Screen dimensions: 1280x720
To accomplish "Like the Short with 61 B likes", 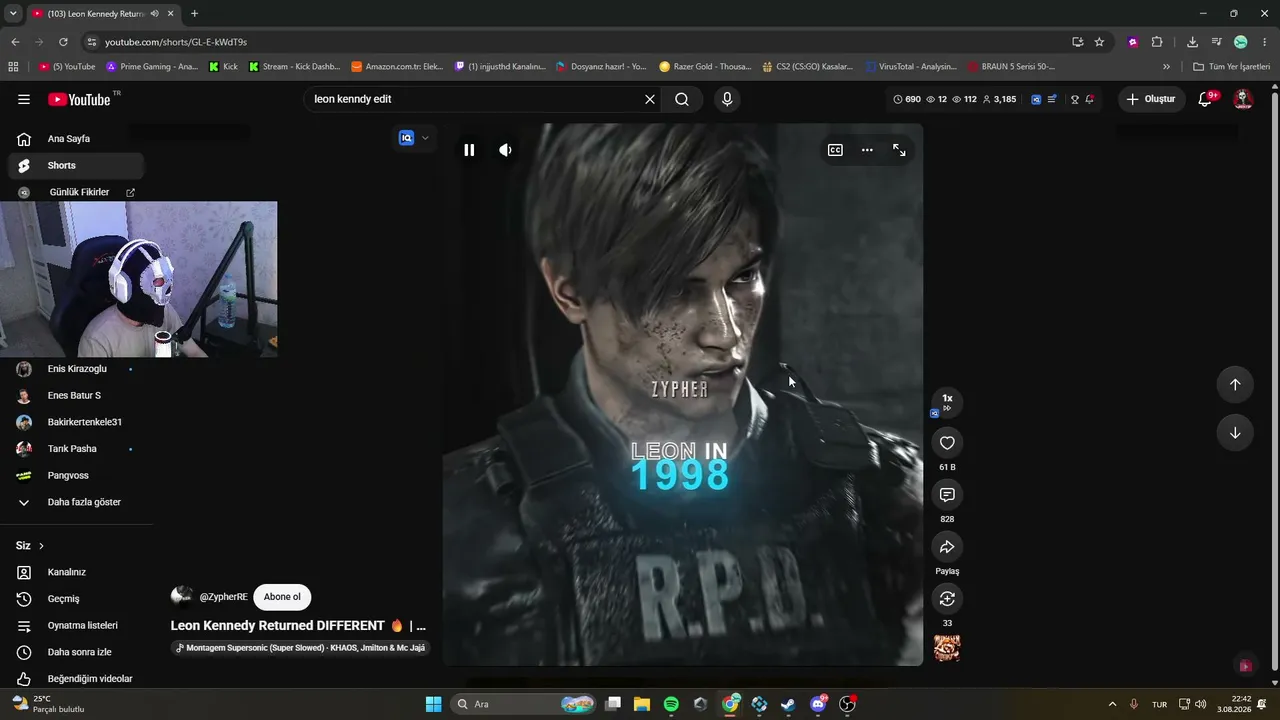I will click(947, 443).
